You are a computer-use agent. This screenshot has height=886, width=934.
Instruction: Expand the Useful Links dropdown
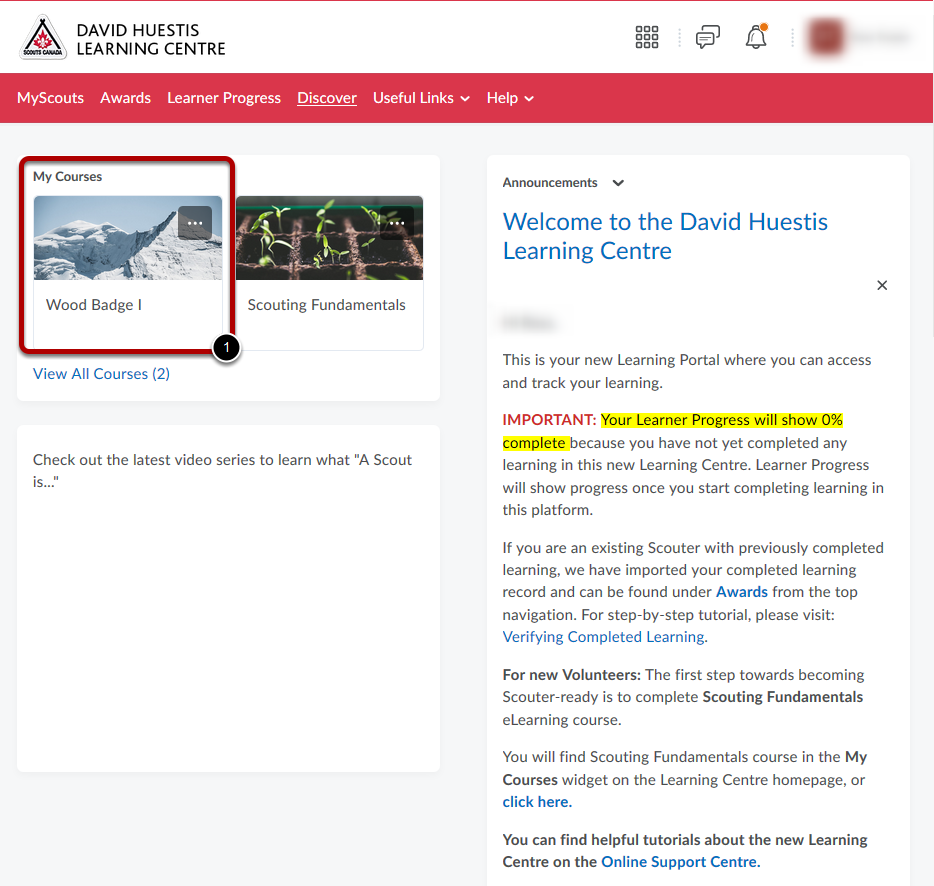pos(422,98)
